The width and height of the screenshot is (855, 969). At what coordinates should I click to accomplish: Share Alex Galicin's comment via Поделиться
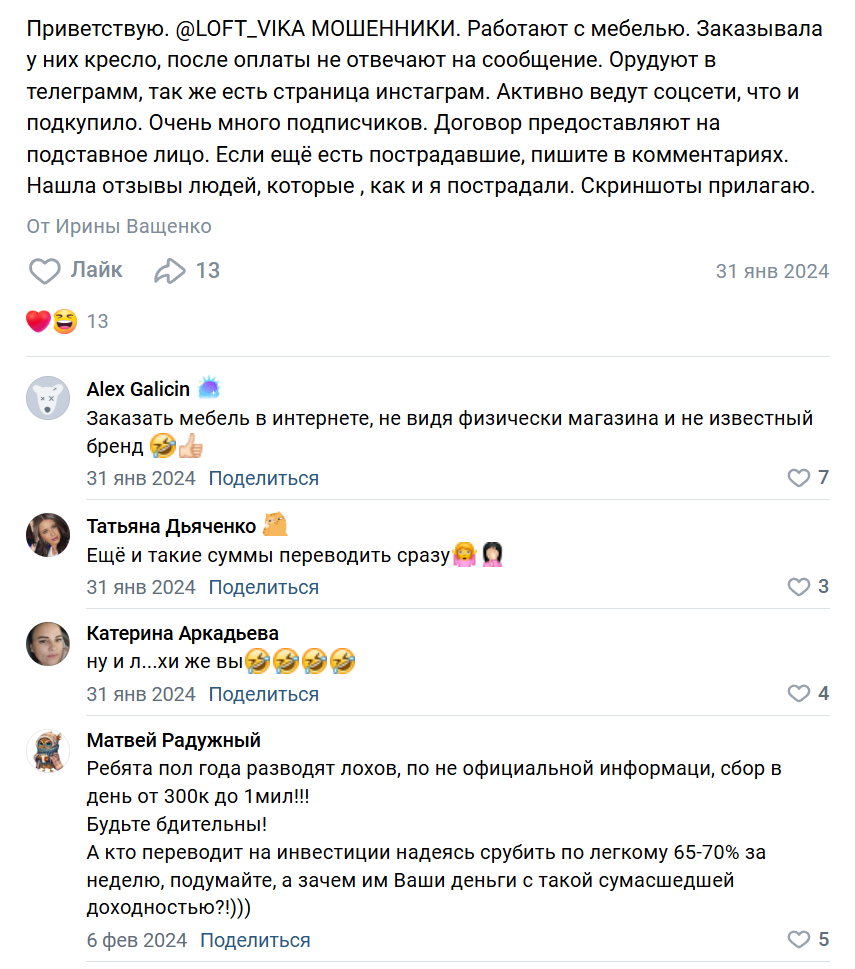[x=264, y=478]
